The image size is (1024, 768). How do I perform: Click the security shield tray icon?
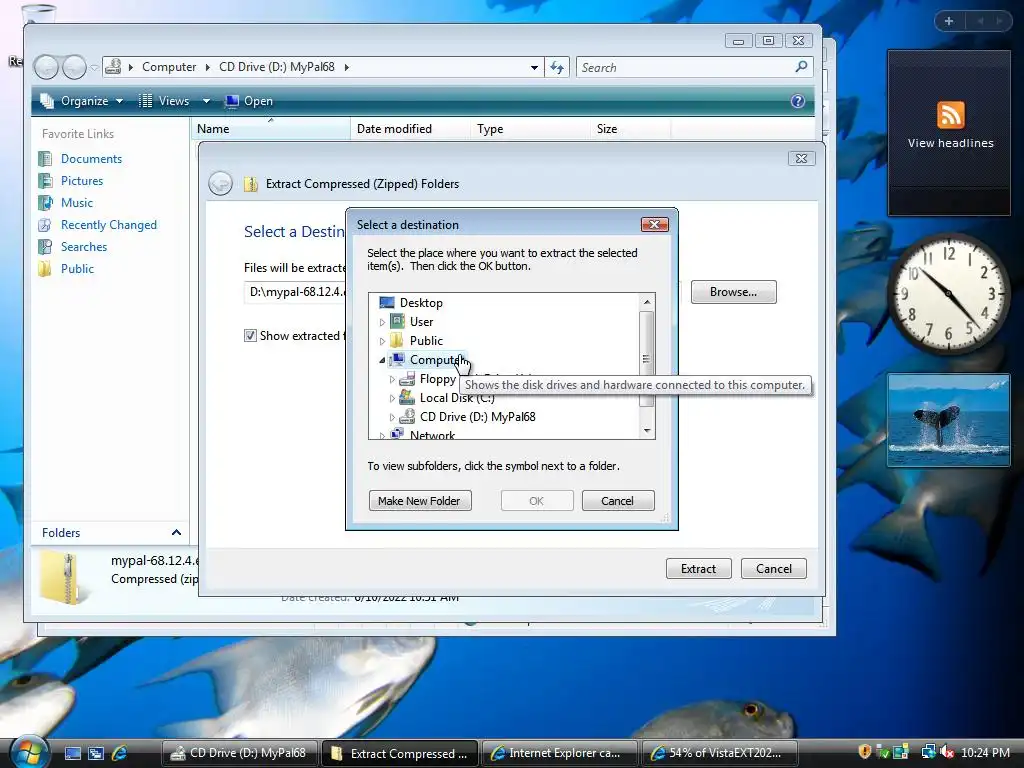pos(865,752)
